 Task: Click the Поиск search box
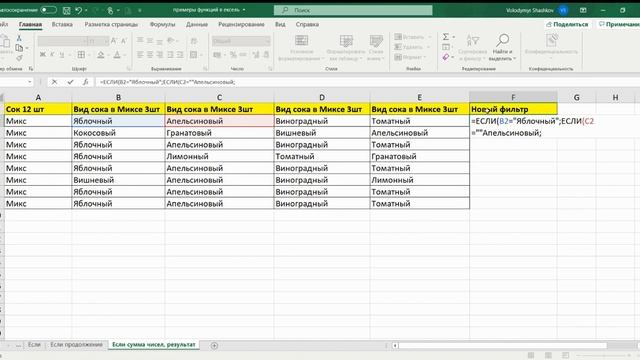tap(353, 10)
